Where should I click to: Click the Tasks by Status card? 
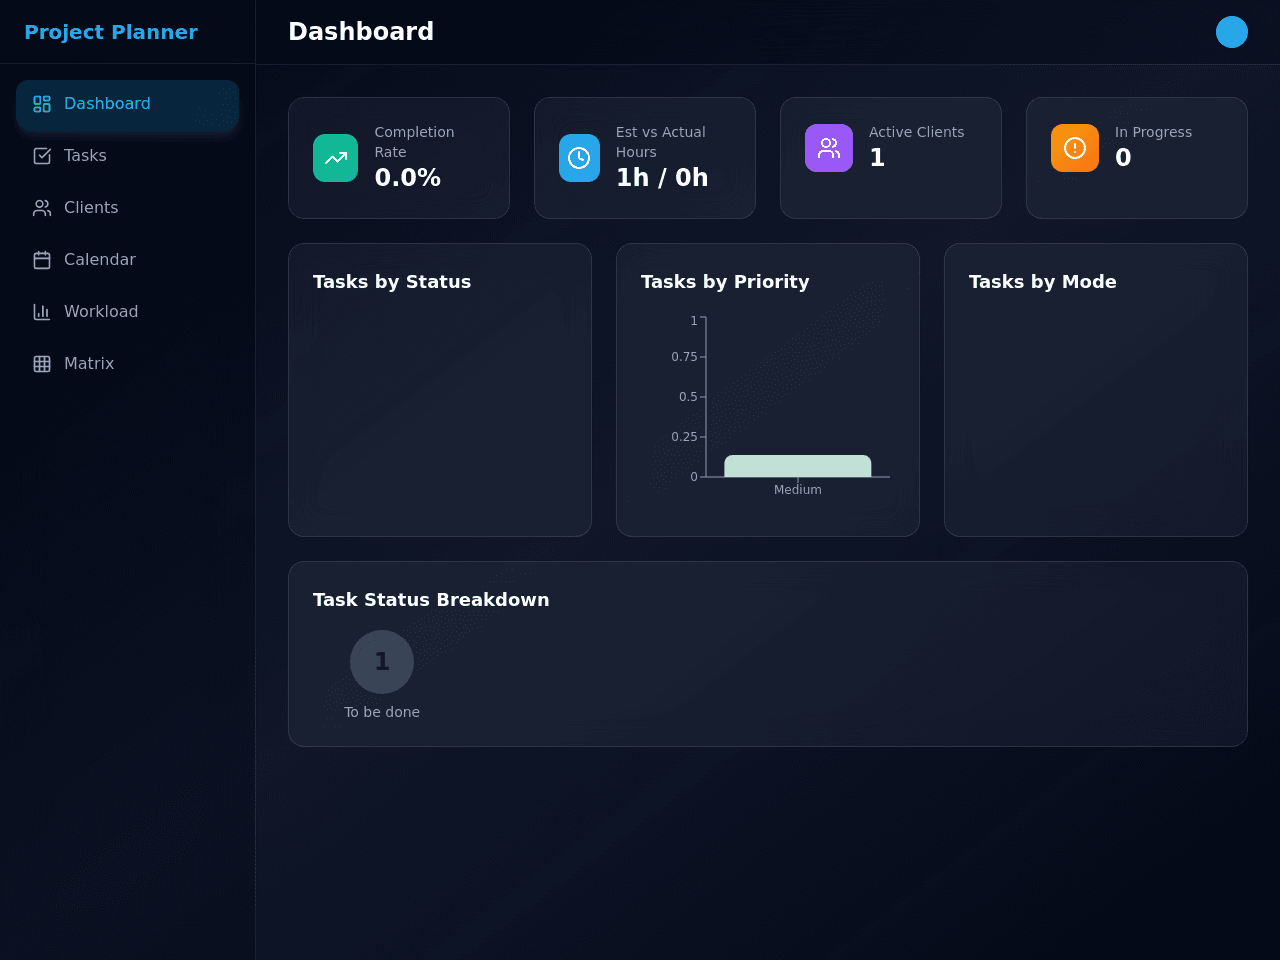[x=440, y=390]
